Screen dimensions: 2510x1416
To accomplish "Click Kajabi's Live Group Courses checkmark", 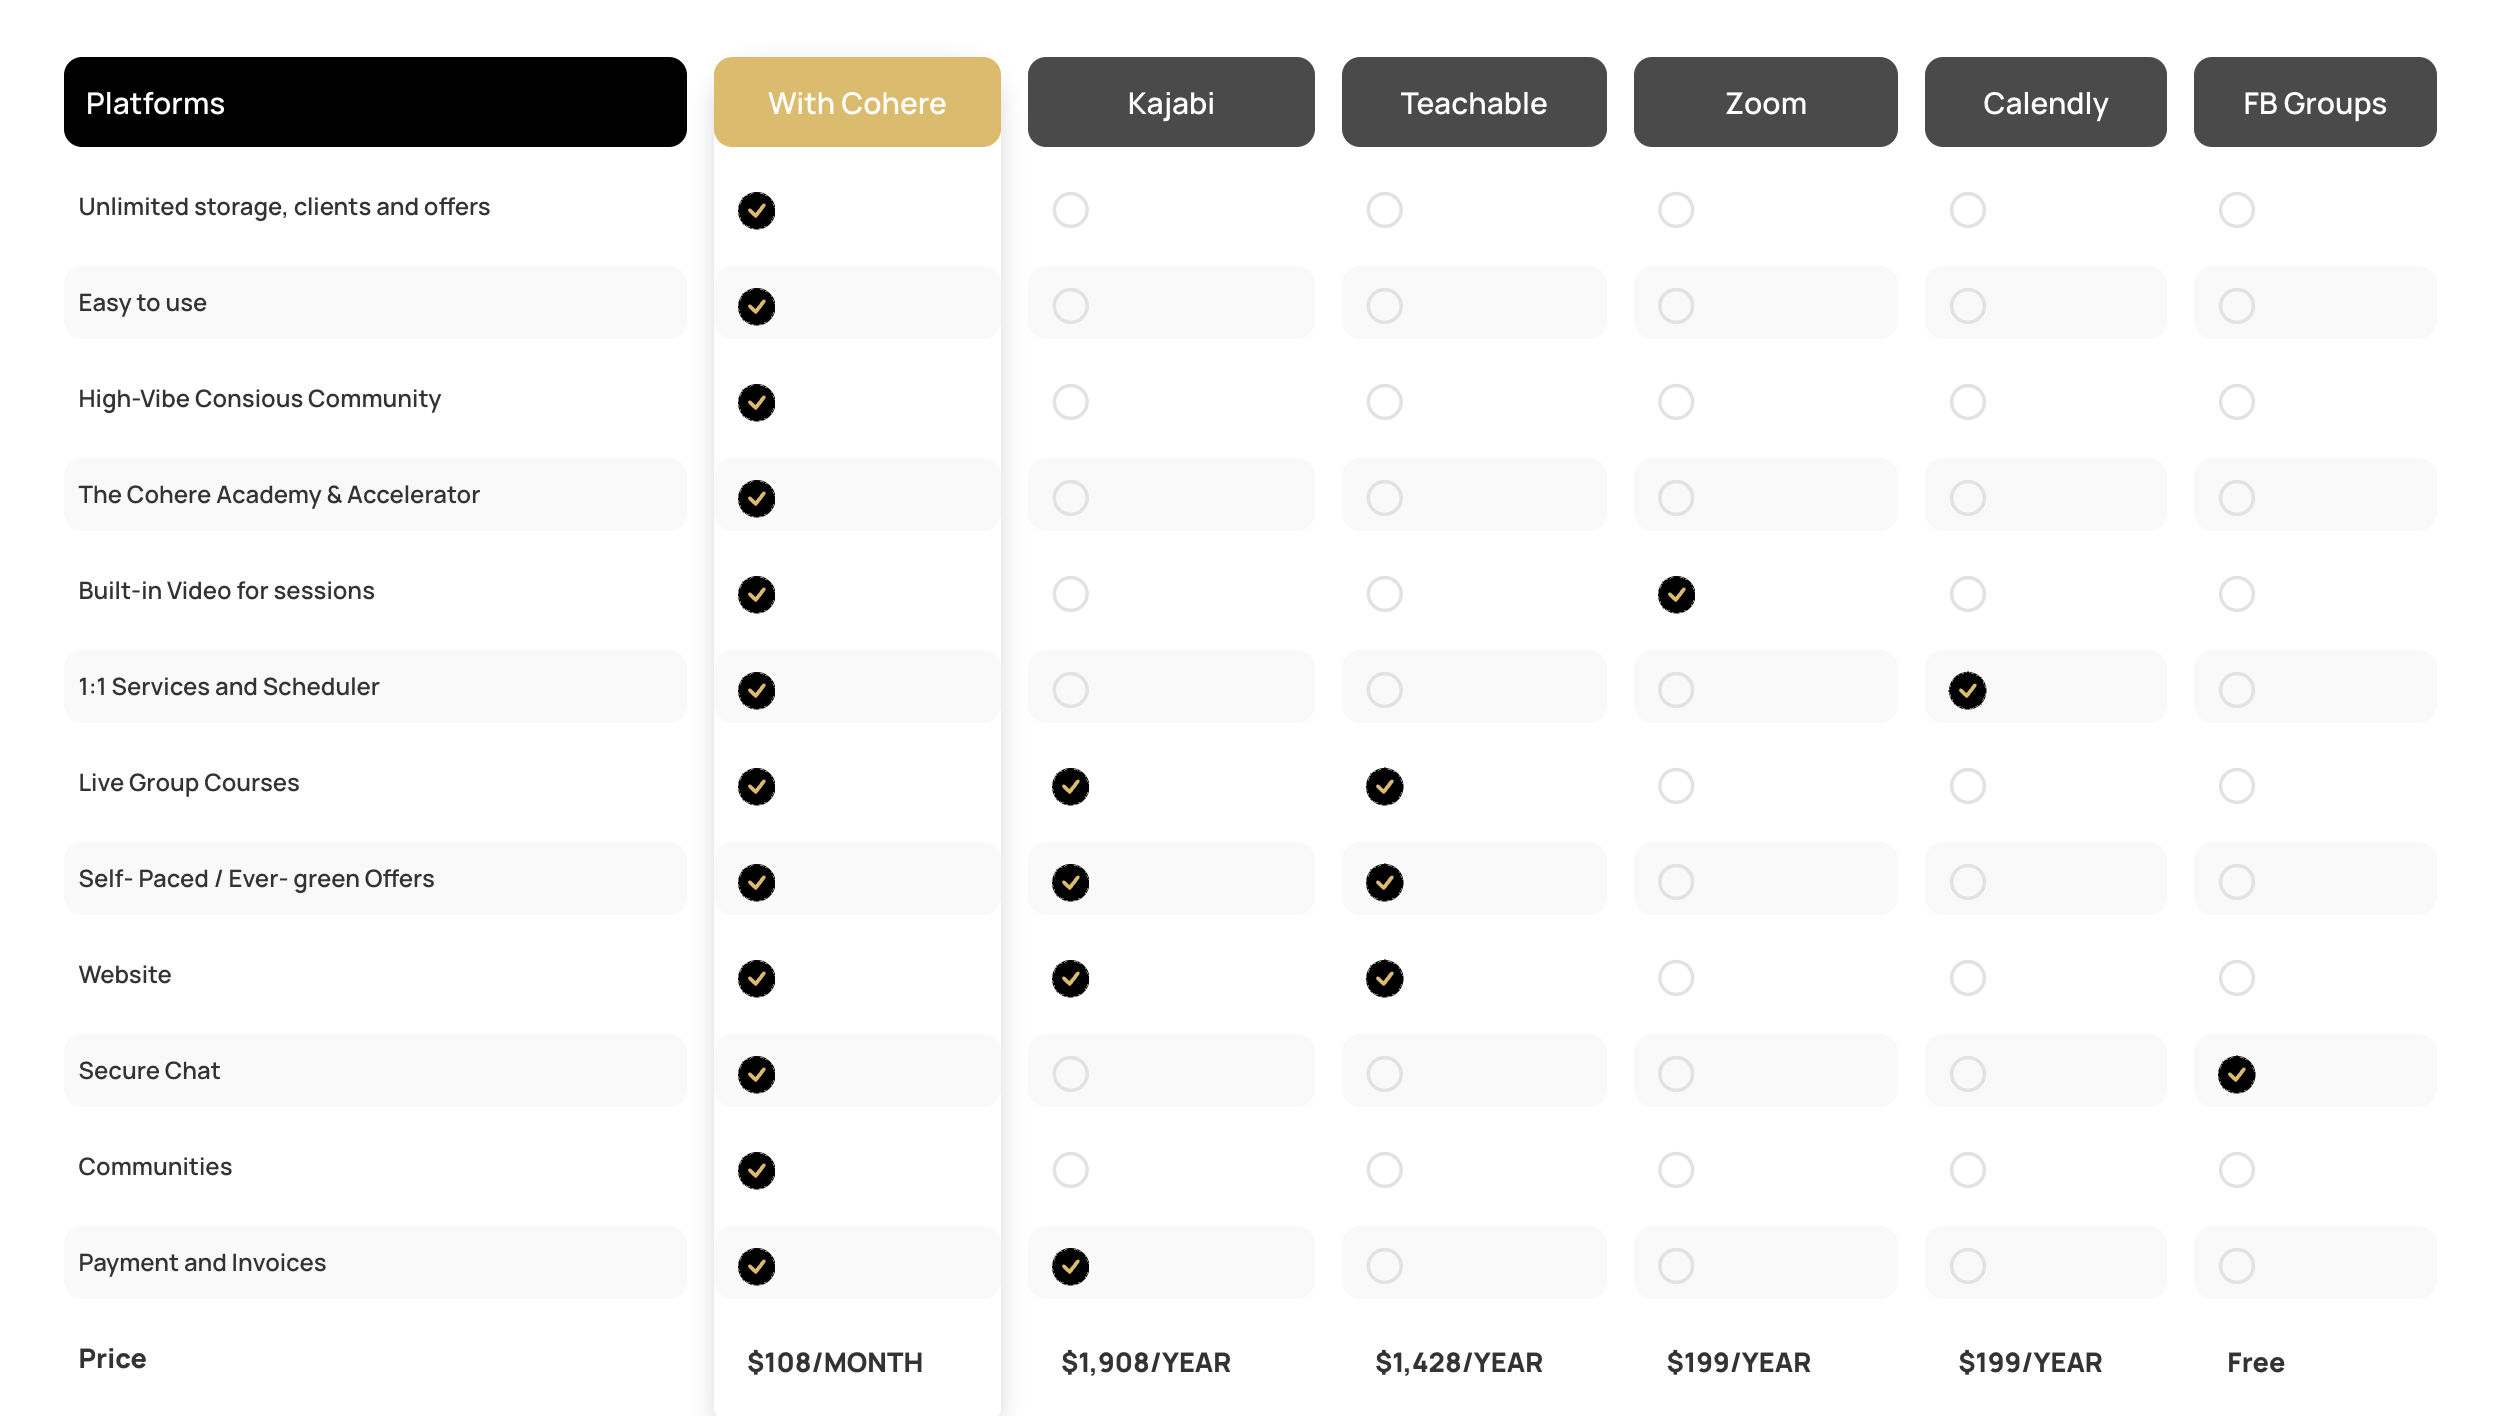I will coord(1070,786).
